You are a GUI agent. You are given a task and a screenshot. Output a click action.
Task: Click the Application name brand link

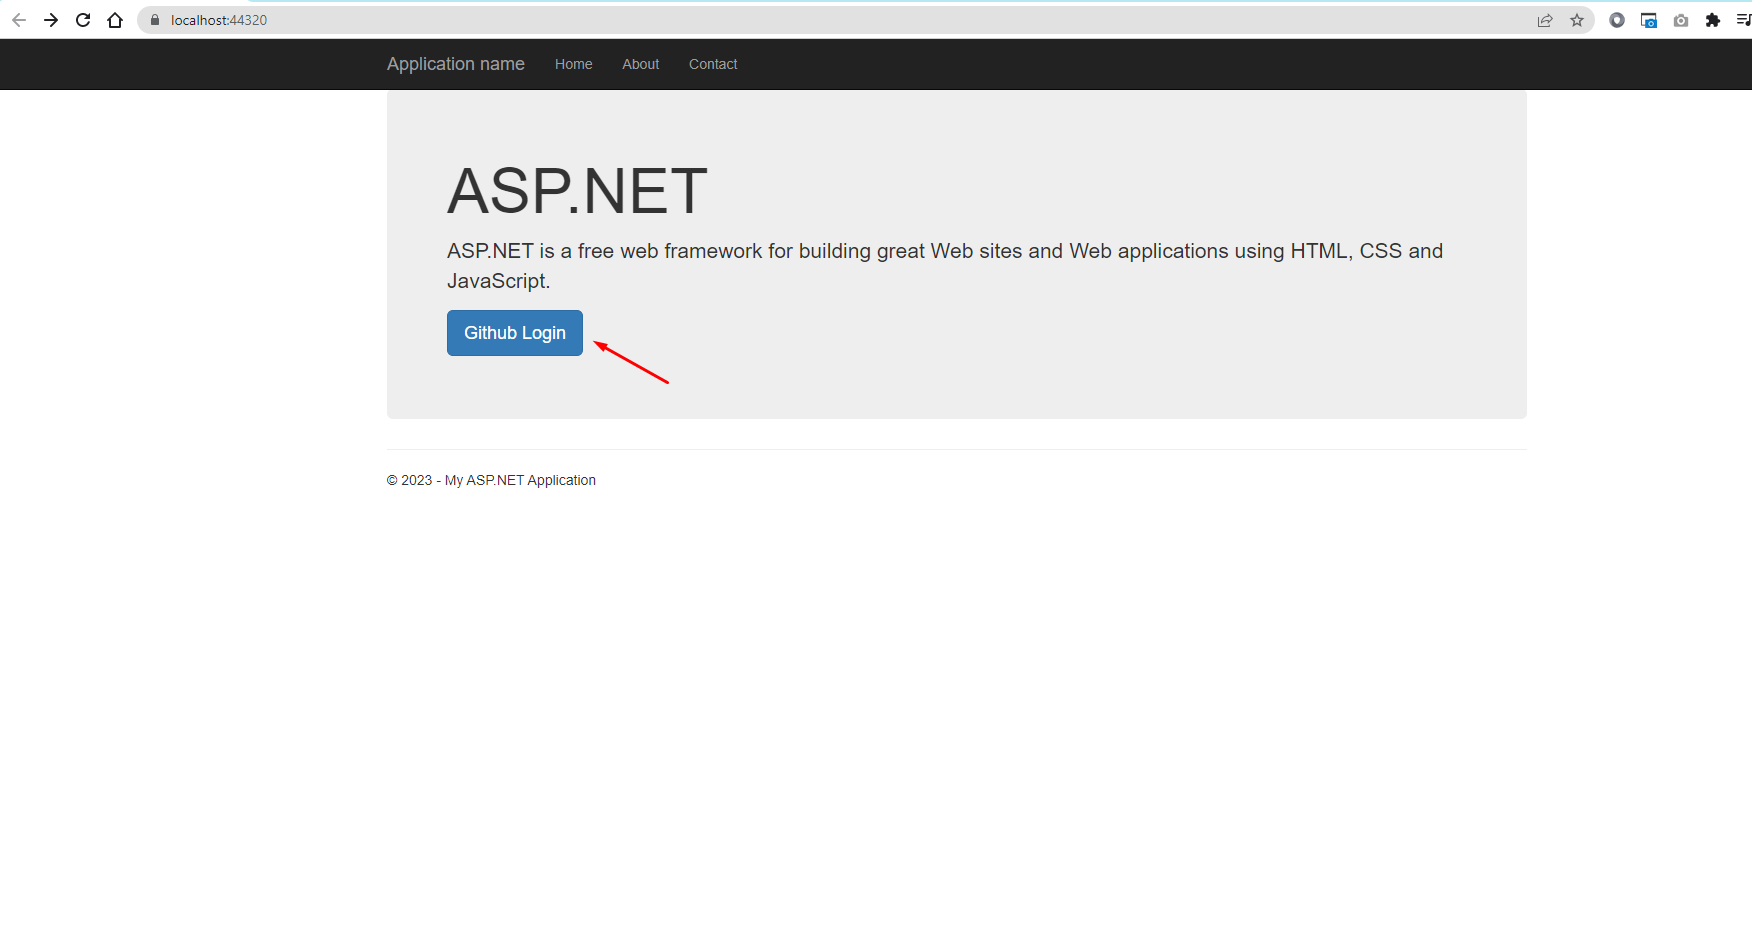pyautogui.click(x=456, y=64)
